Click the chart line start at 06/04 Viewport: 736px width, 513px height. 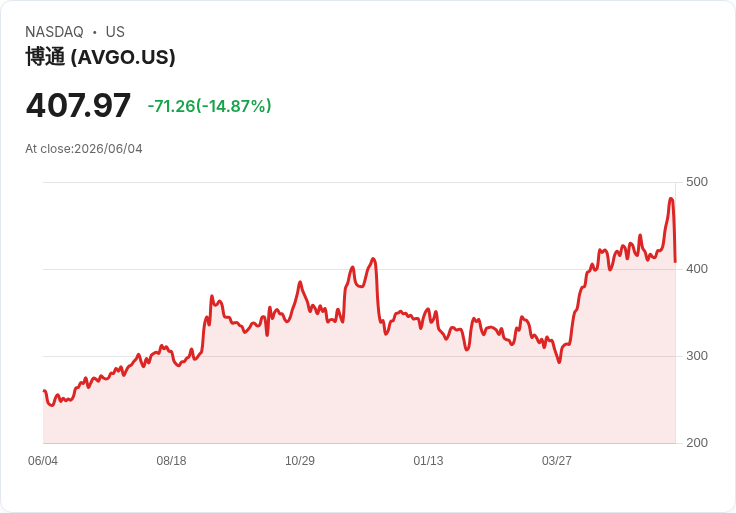point(44,391)
